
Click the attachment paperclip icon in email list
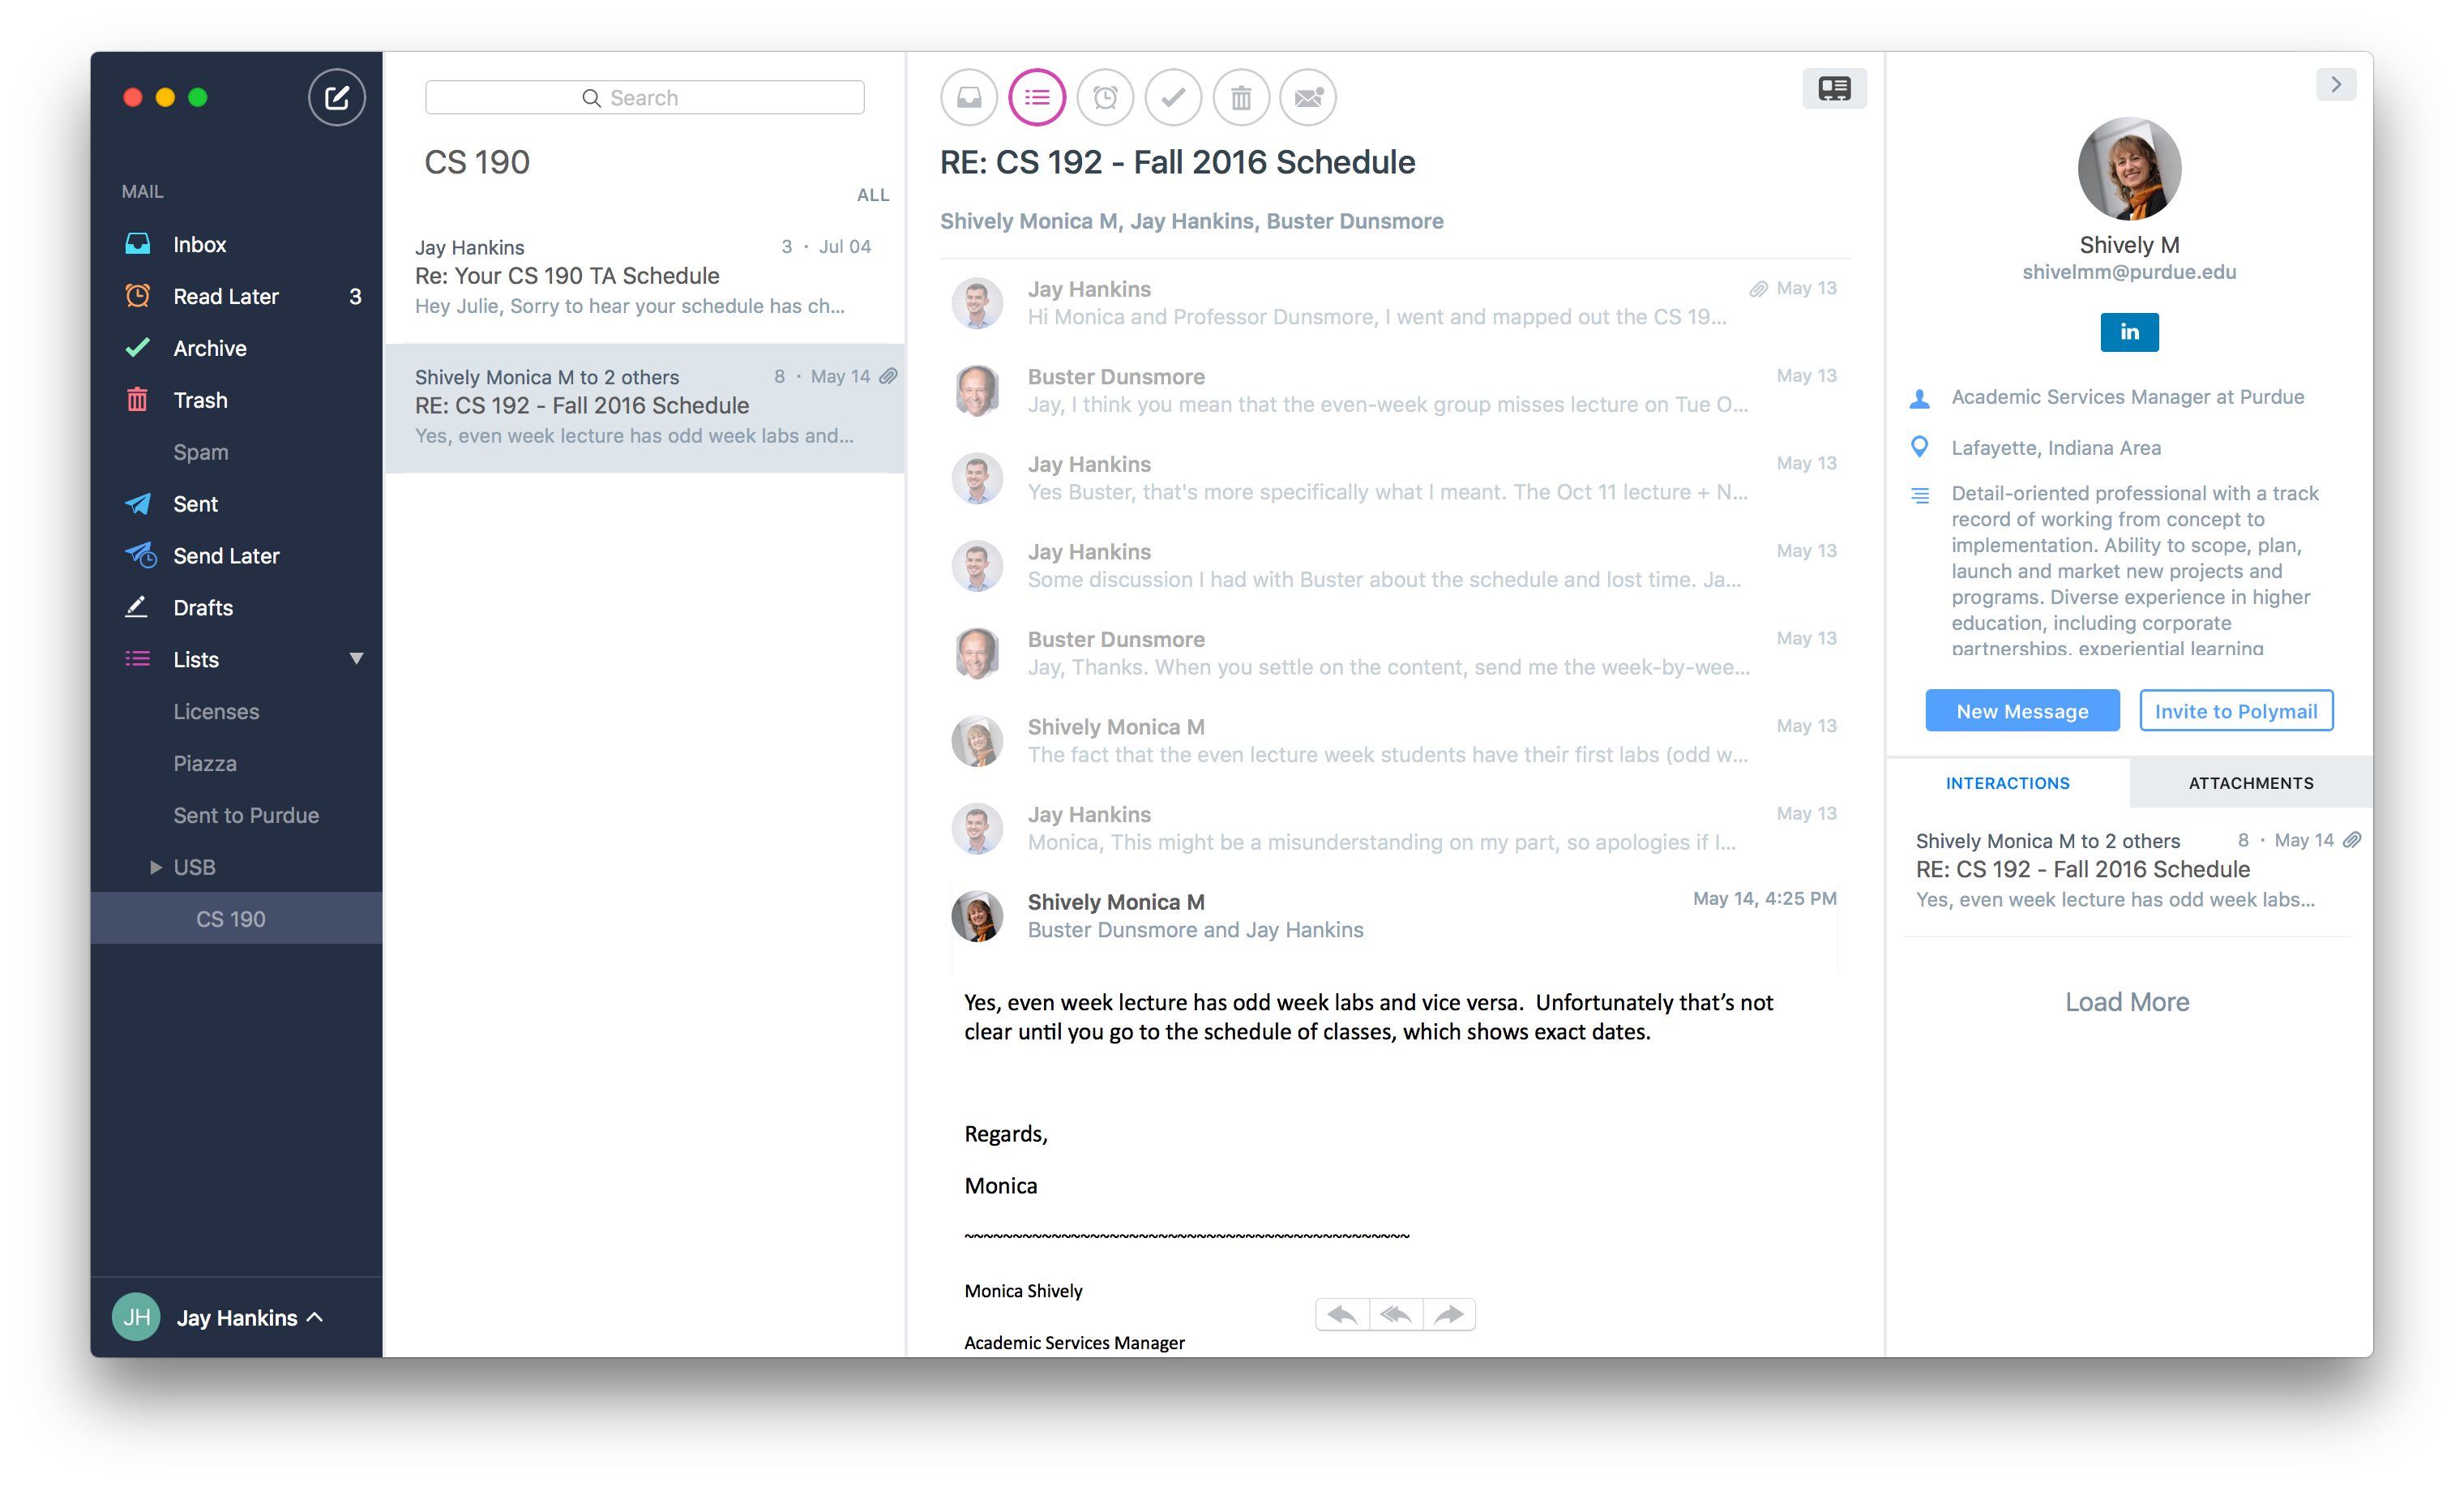889,376
